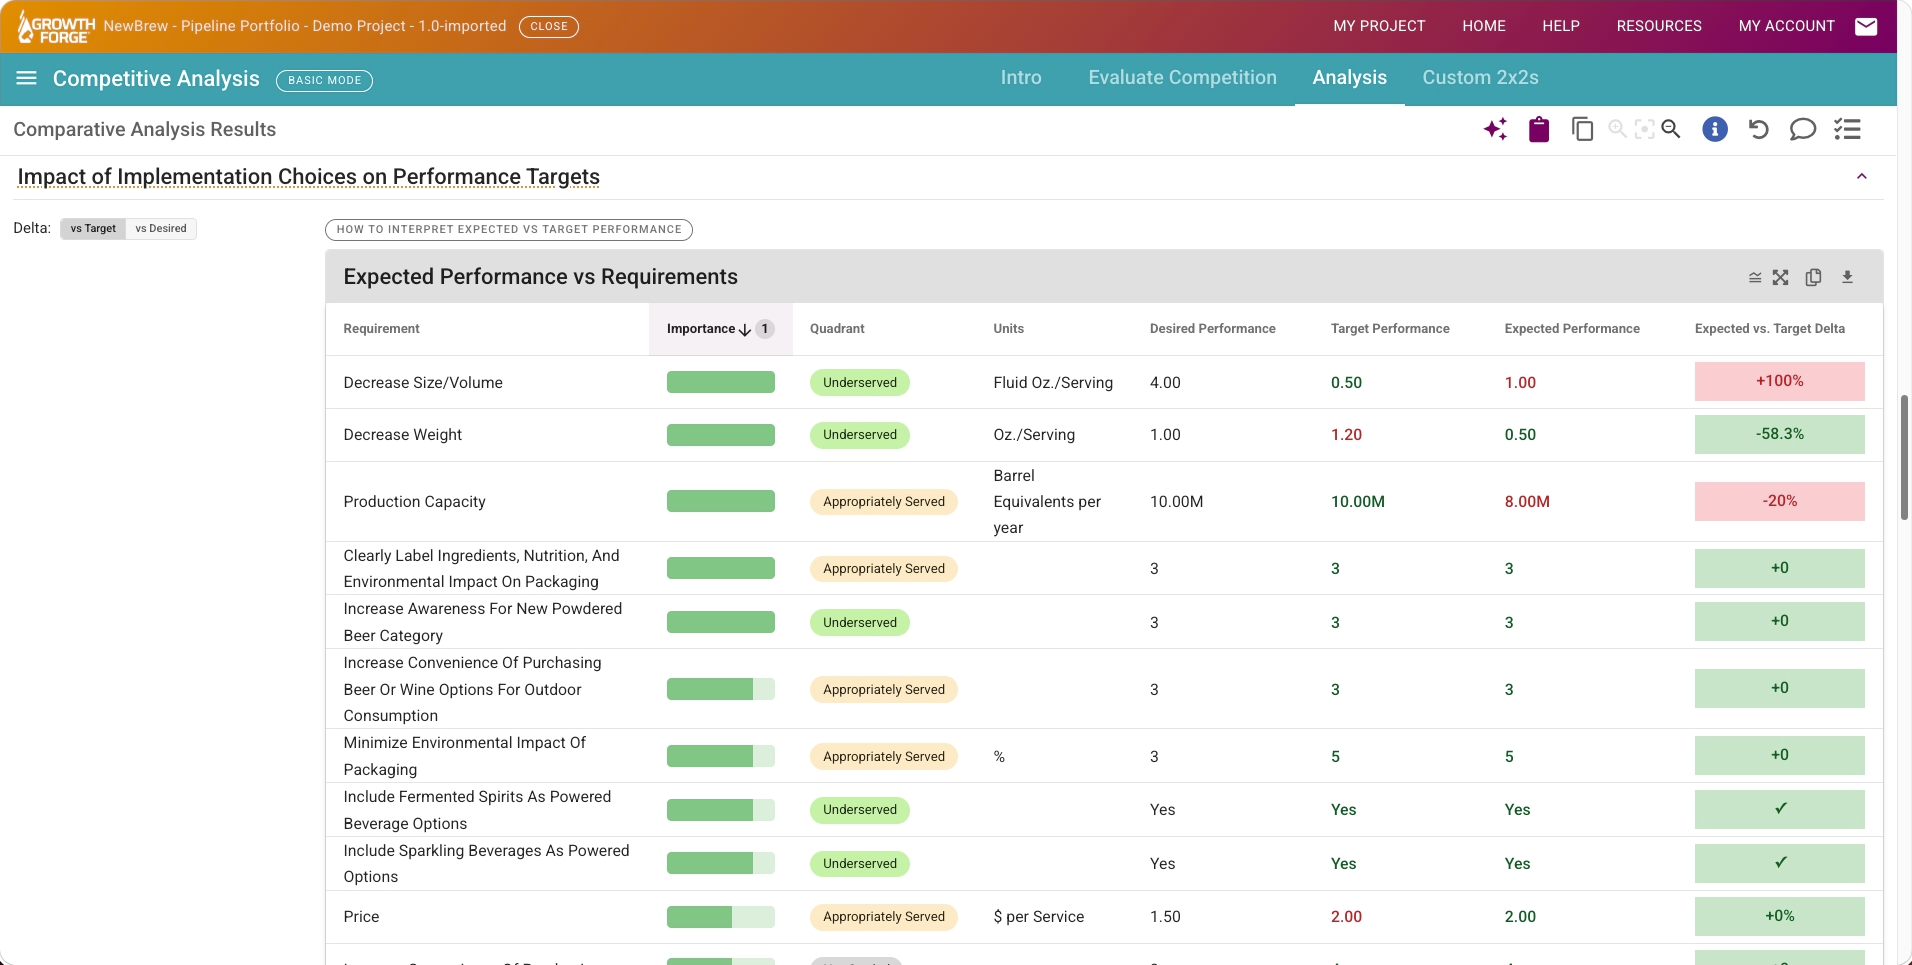Switch to the Evaluate Competition tab

[x=1182, y=78]
